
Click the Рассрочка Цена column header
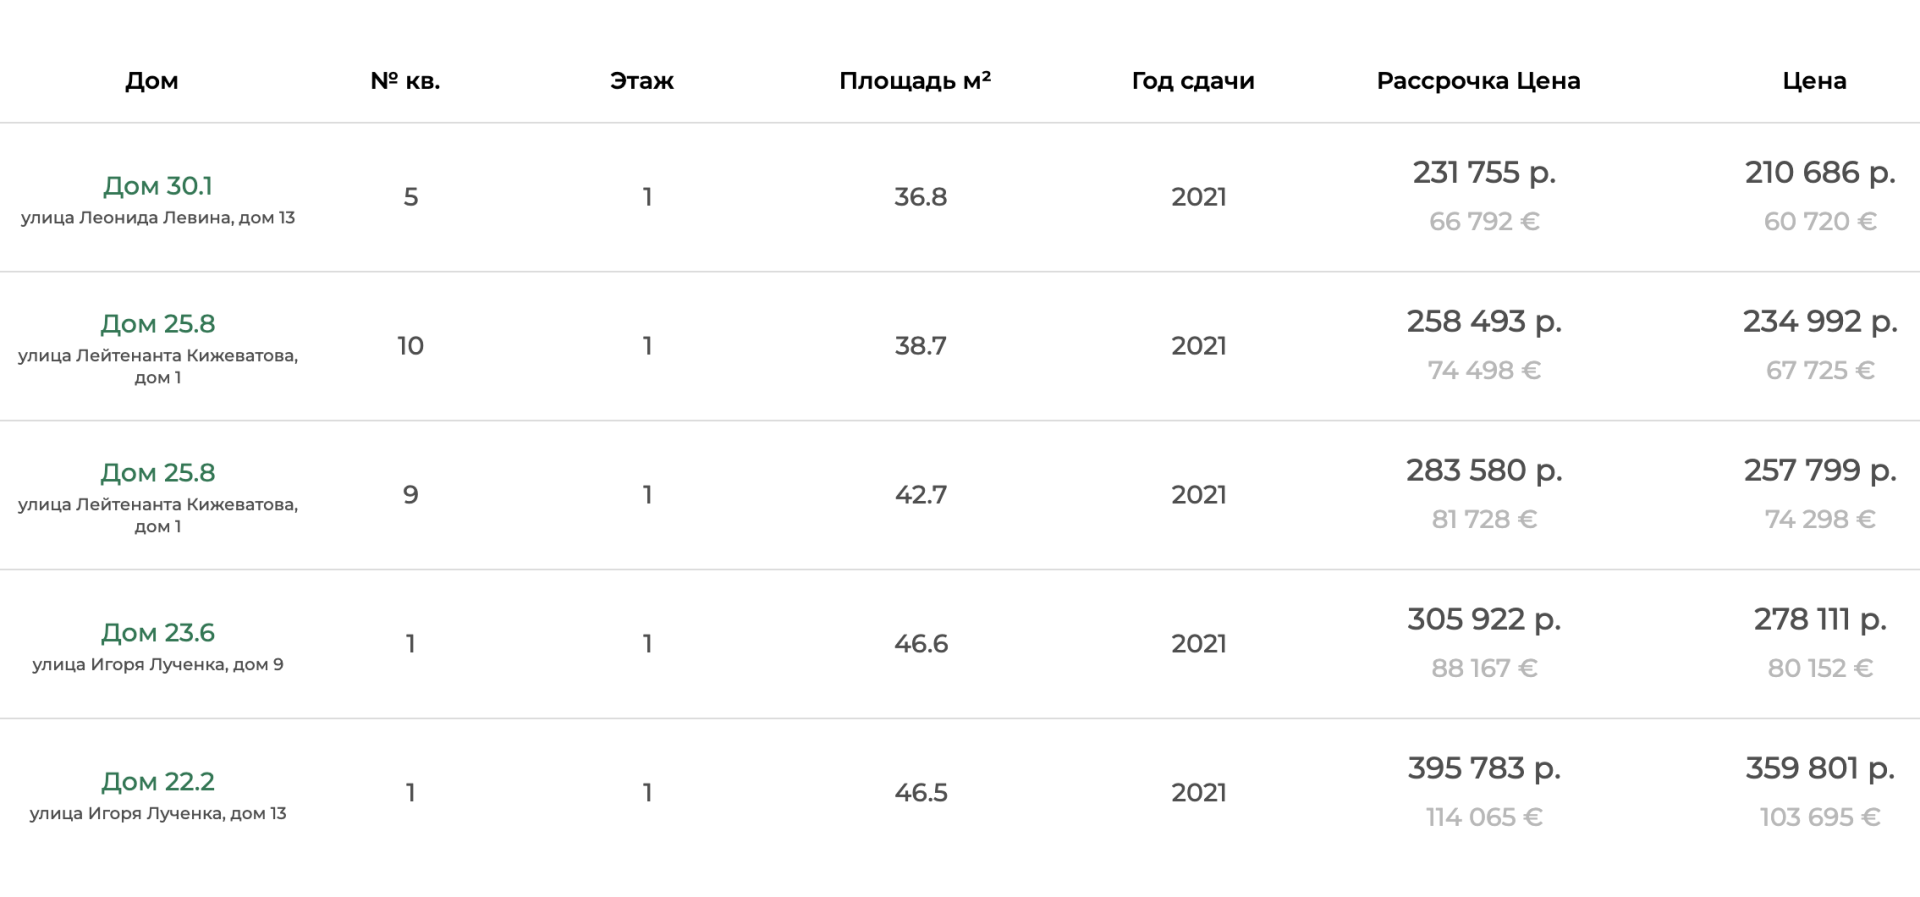[x=1478, y=81]
